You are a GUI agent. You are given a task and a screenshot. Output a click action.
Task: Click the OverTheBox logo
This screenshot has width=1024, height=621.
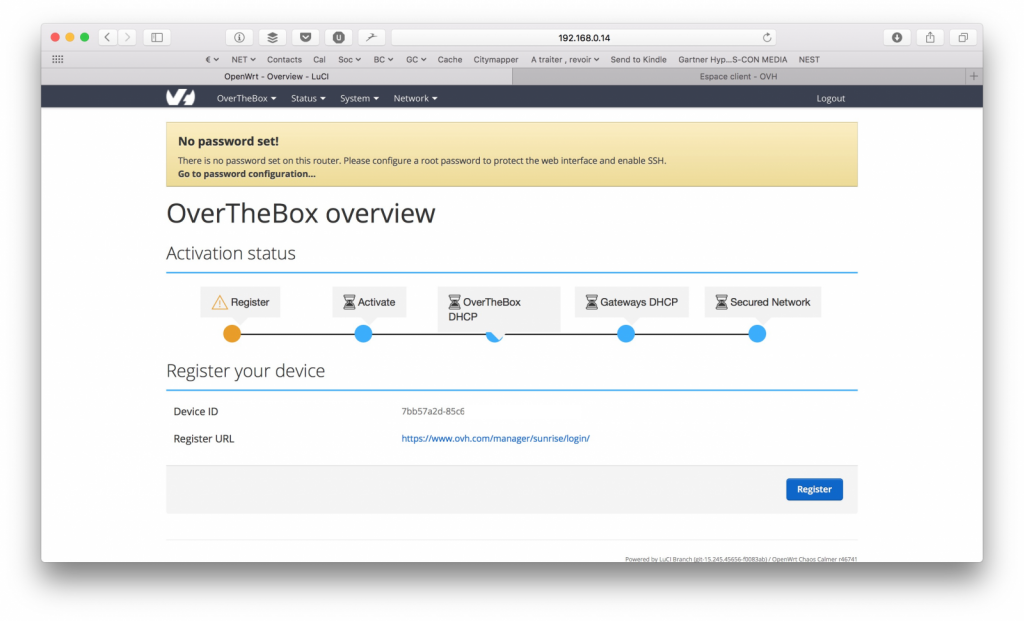point(180,98)
